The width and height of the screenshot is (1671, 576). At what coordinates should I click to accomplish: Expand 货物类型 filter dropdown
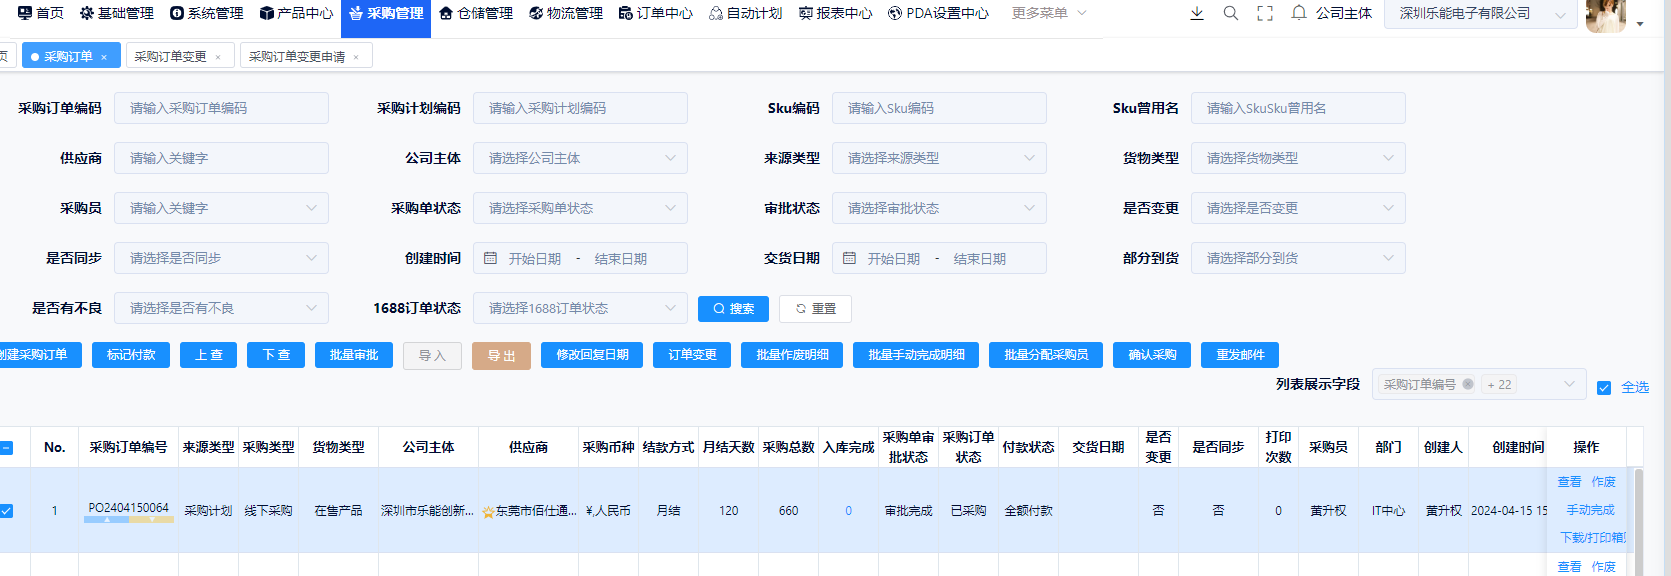pyautogui.click(x=1298, y=158)
